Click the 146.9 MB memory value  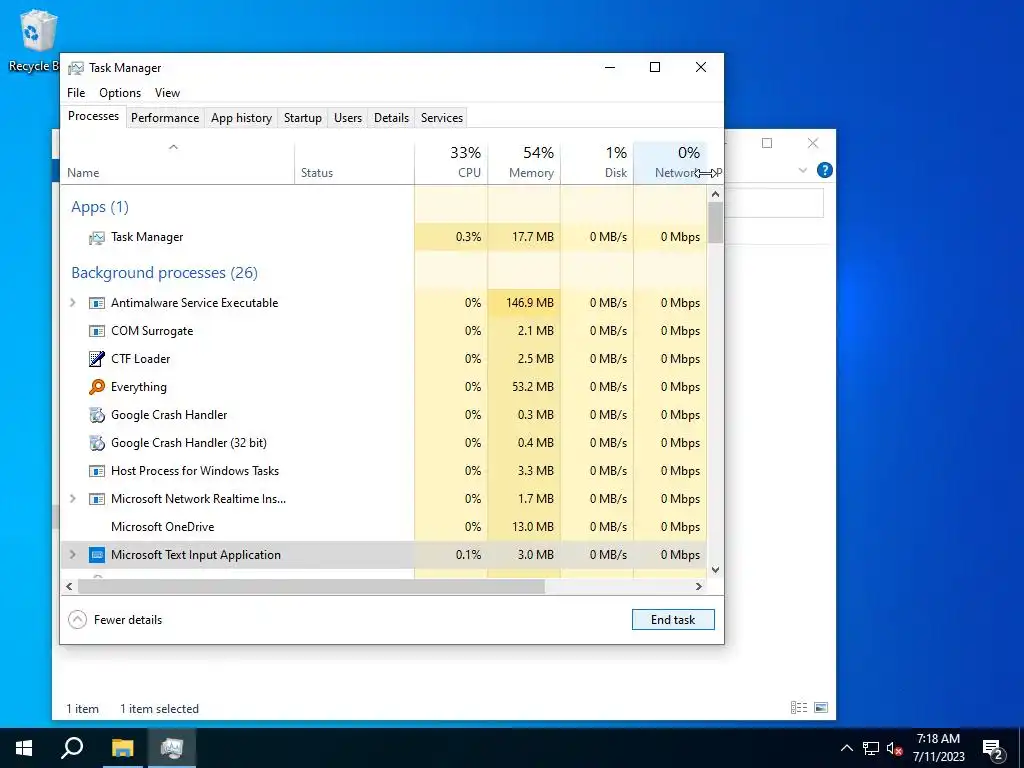(x=530, y=303)
